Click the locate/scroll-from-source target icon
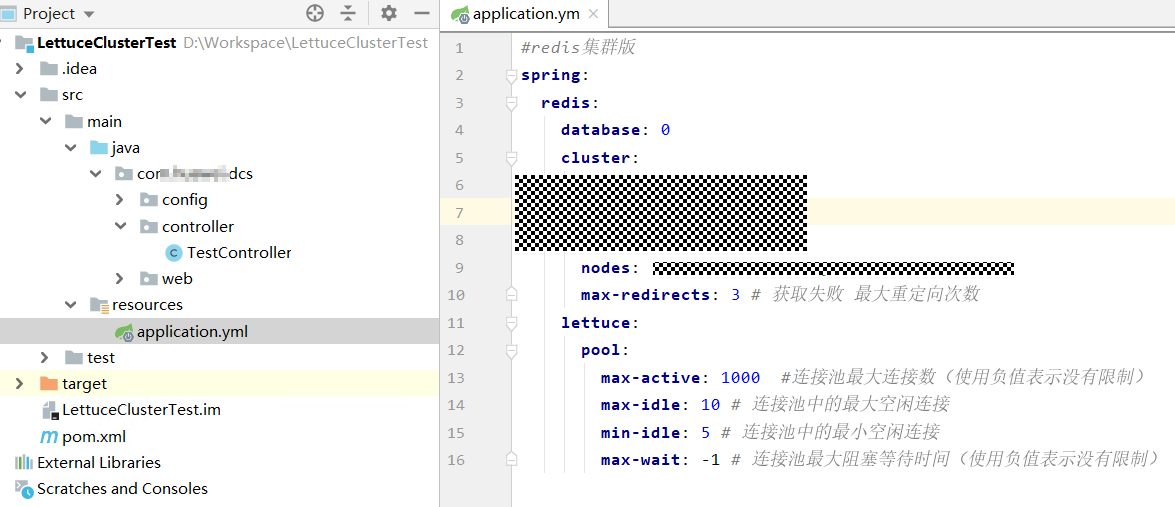The height and width of the screenshot is (507, 1175). pos(315,13)
